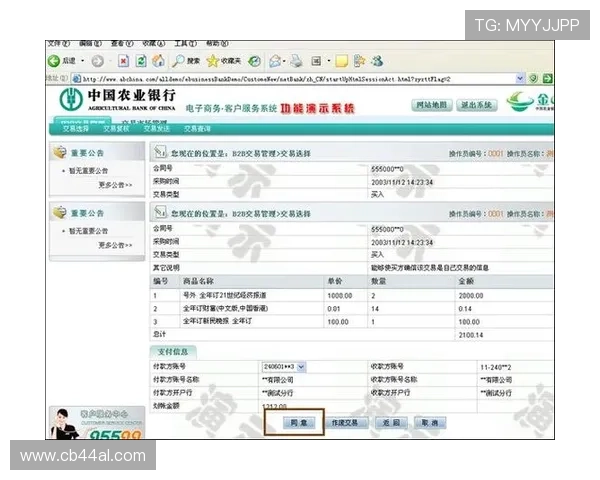This screenshot has width=600, height=480.
Task: Click the amount 0.14 in row 2
Action: pos(465,309)
